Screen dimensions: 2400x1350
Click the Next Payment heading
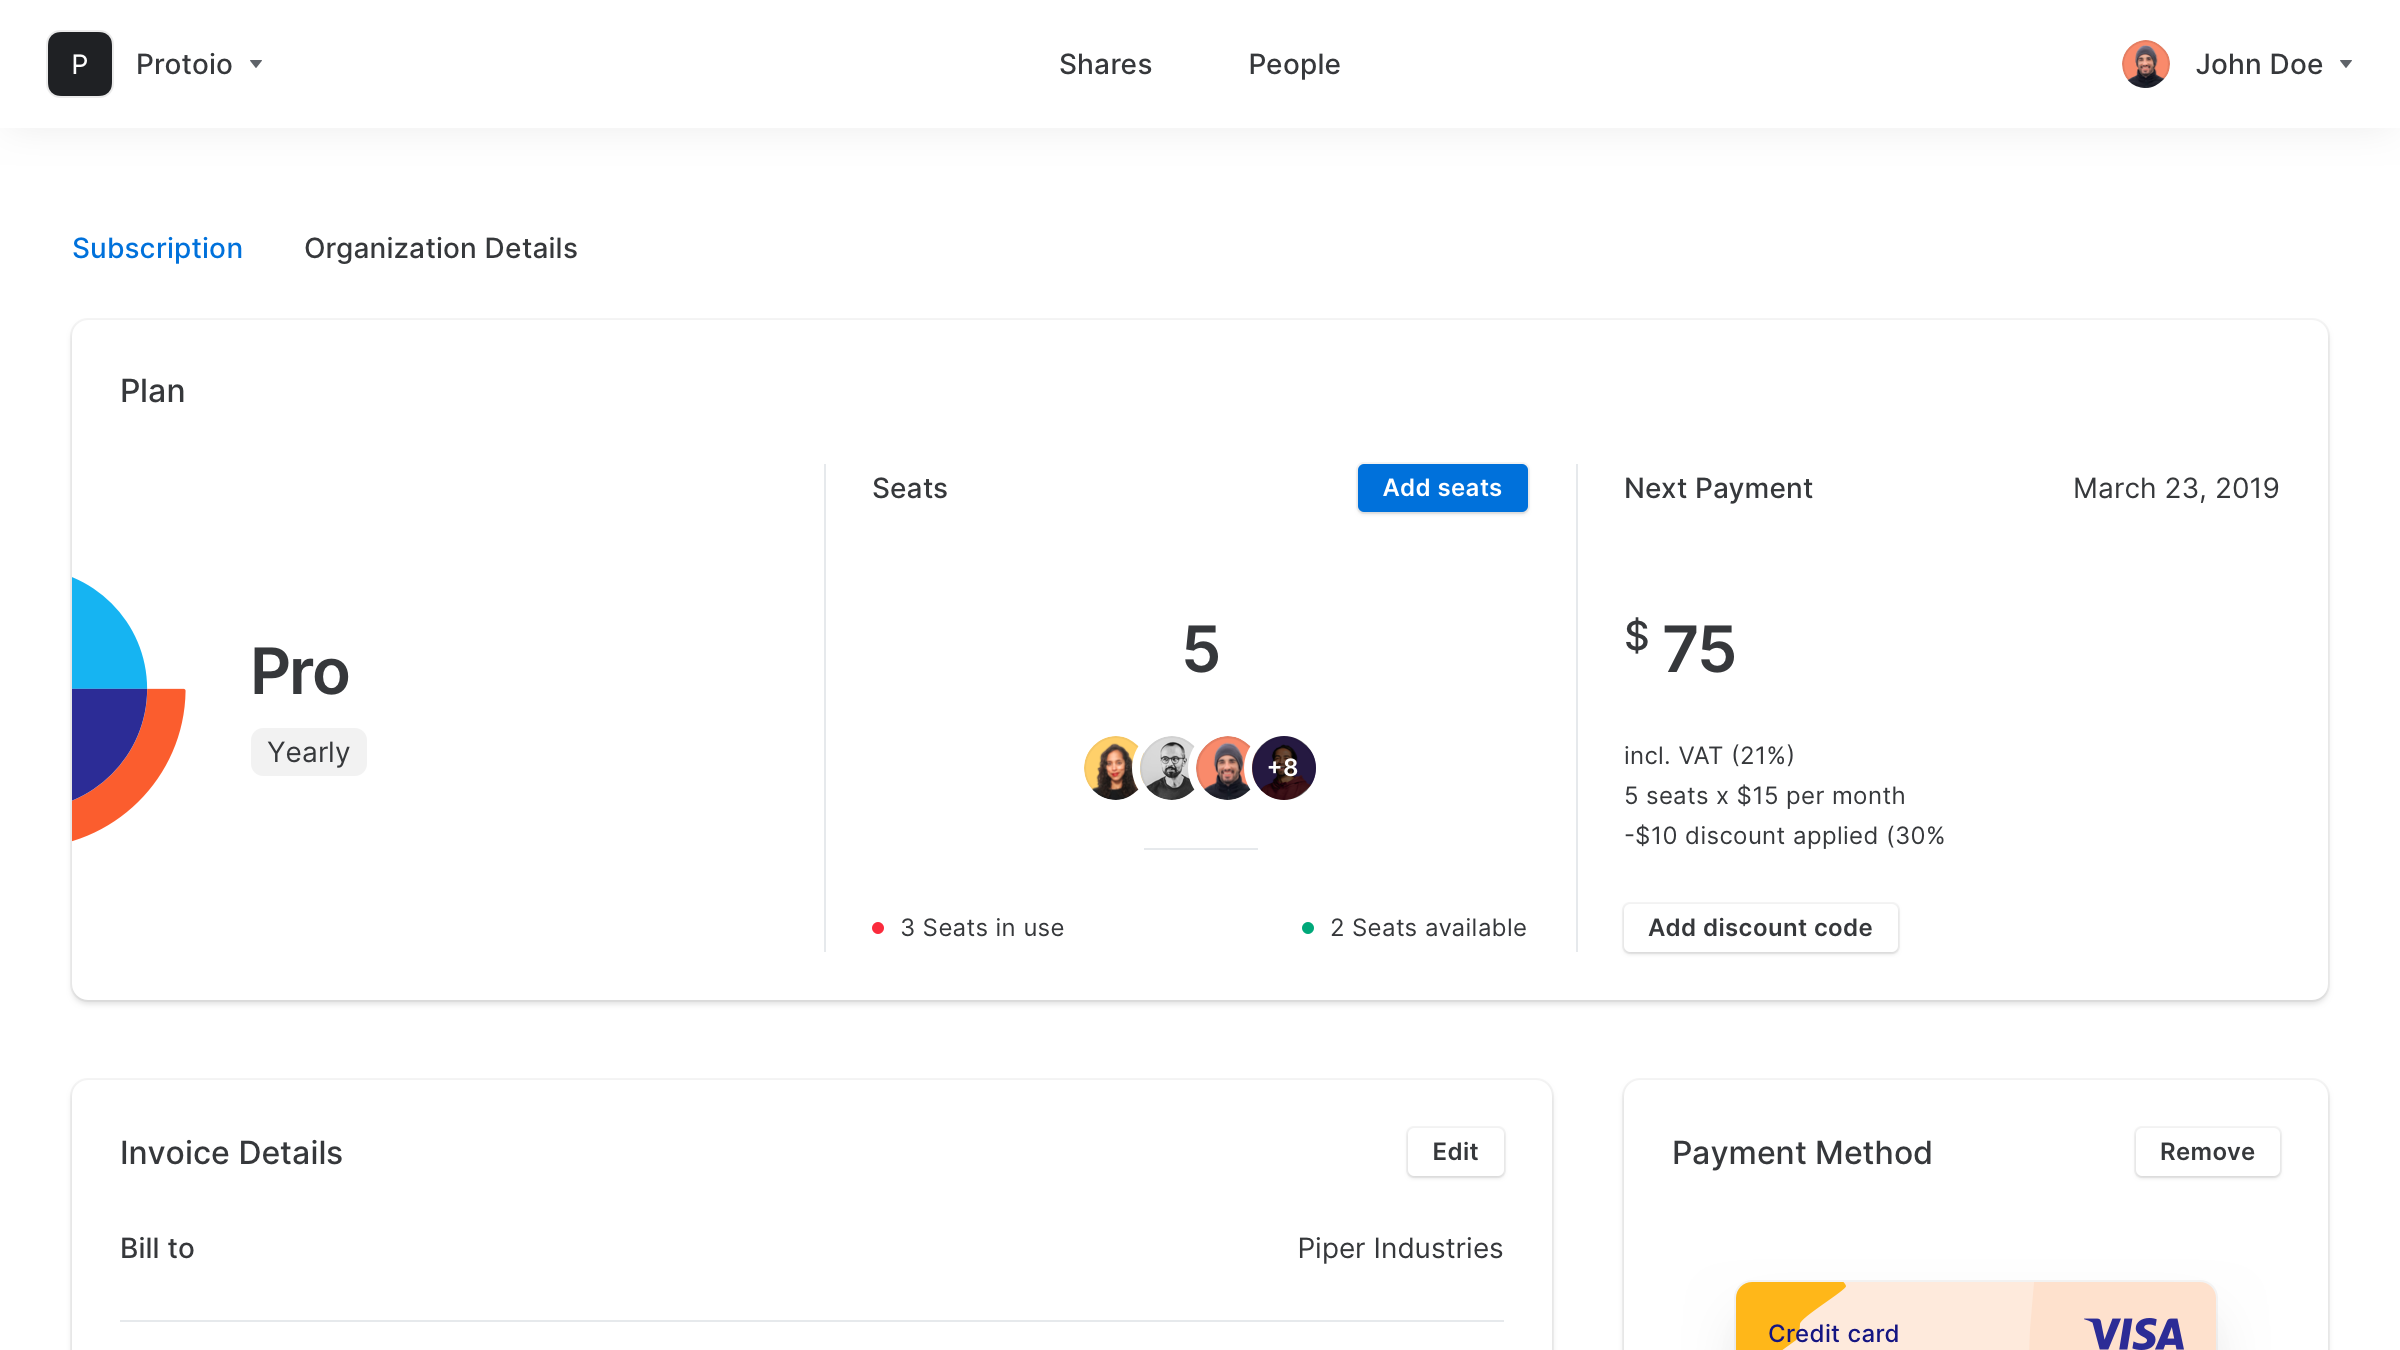point(1718,488)
